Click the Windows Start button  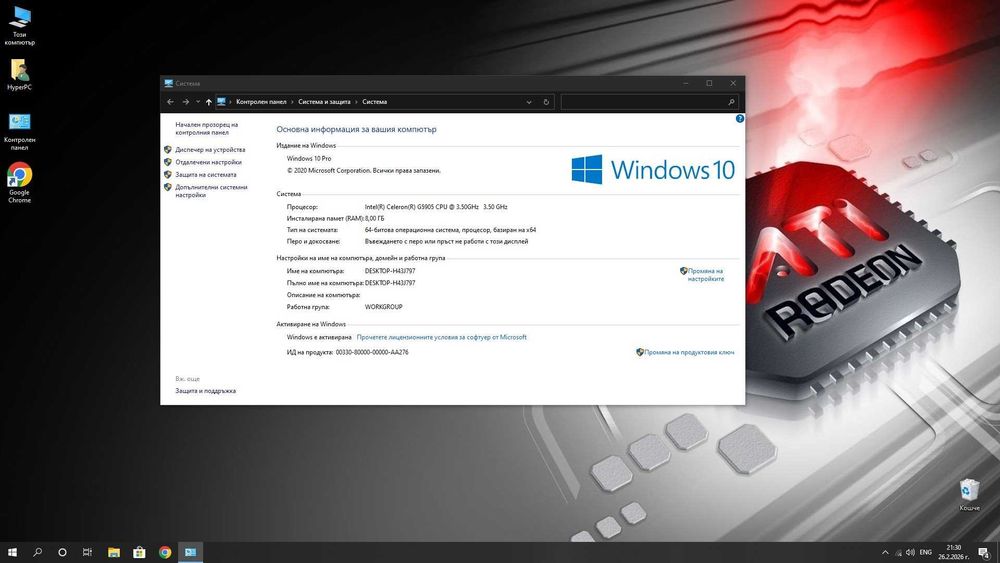tap(12, 552)
